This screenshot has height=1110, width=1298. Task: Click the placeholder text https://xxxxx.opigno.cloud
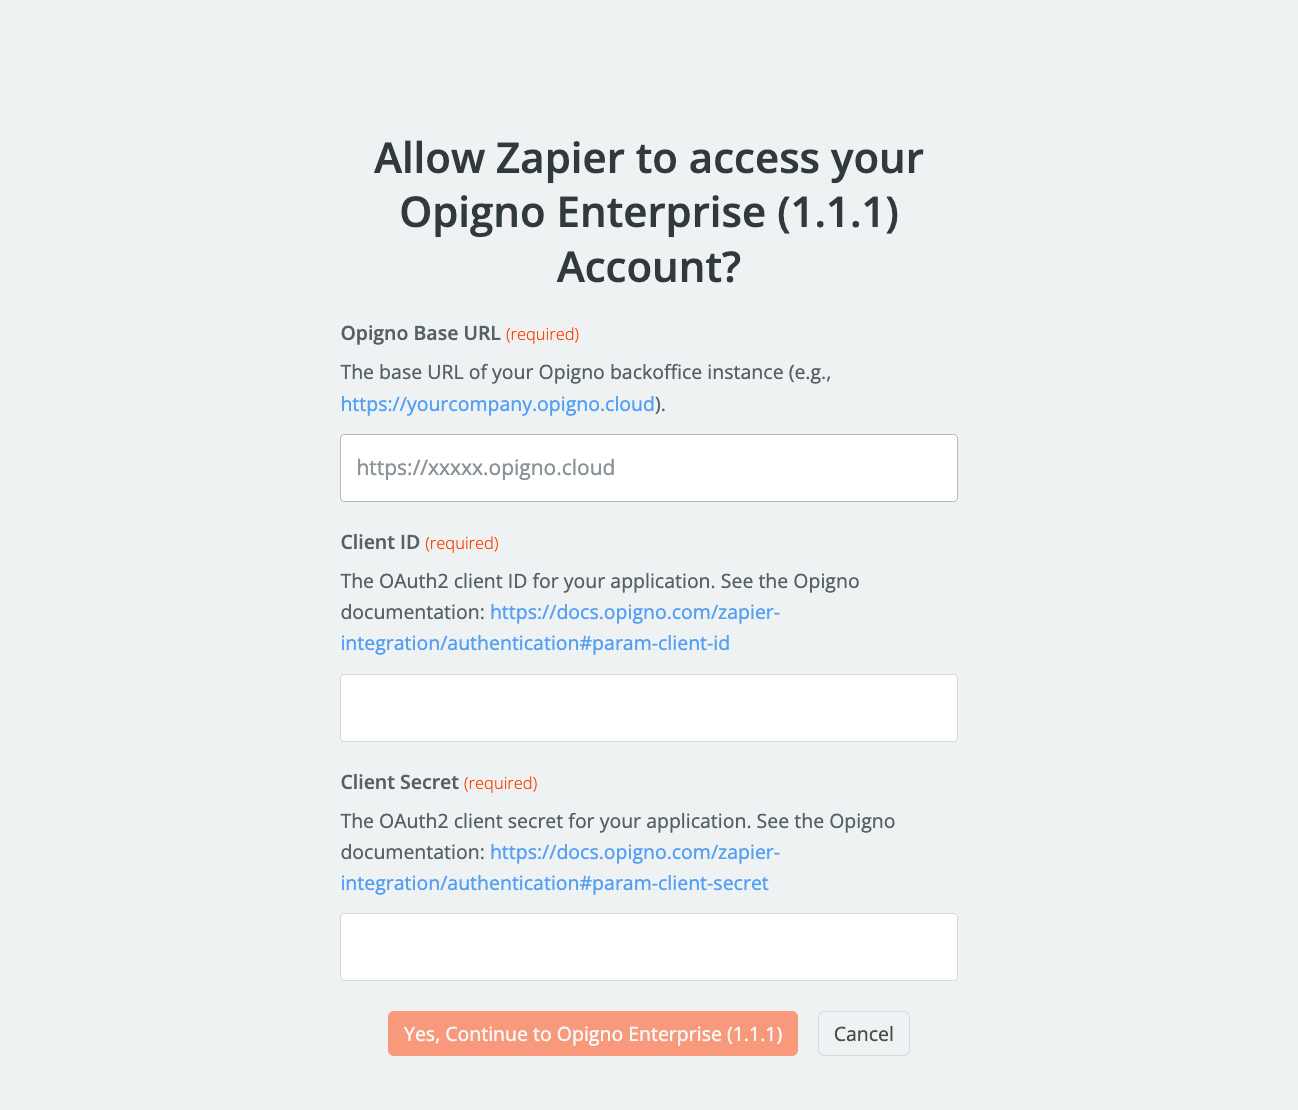486,467
